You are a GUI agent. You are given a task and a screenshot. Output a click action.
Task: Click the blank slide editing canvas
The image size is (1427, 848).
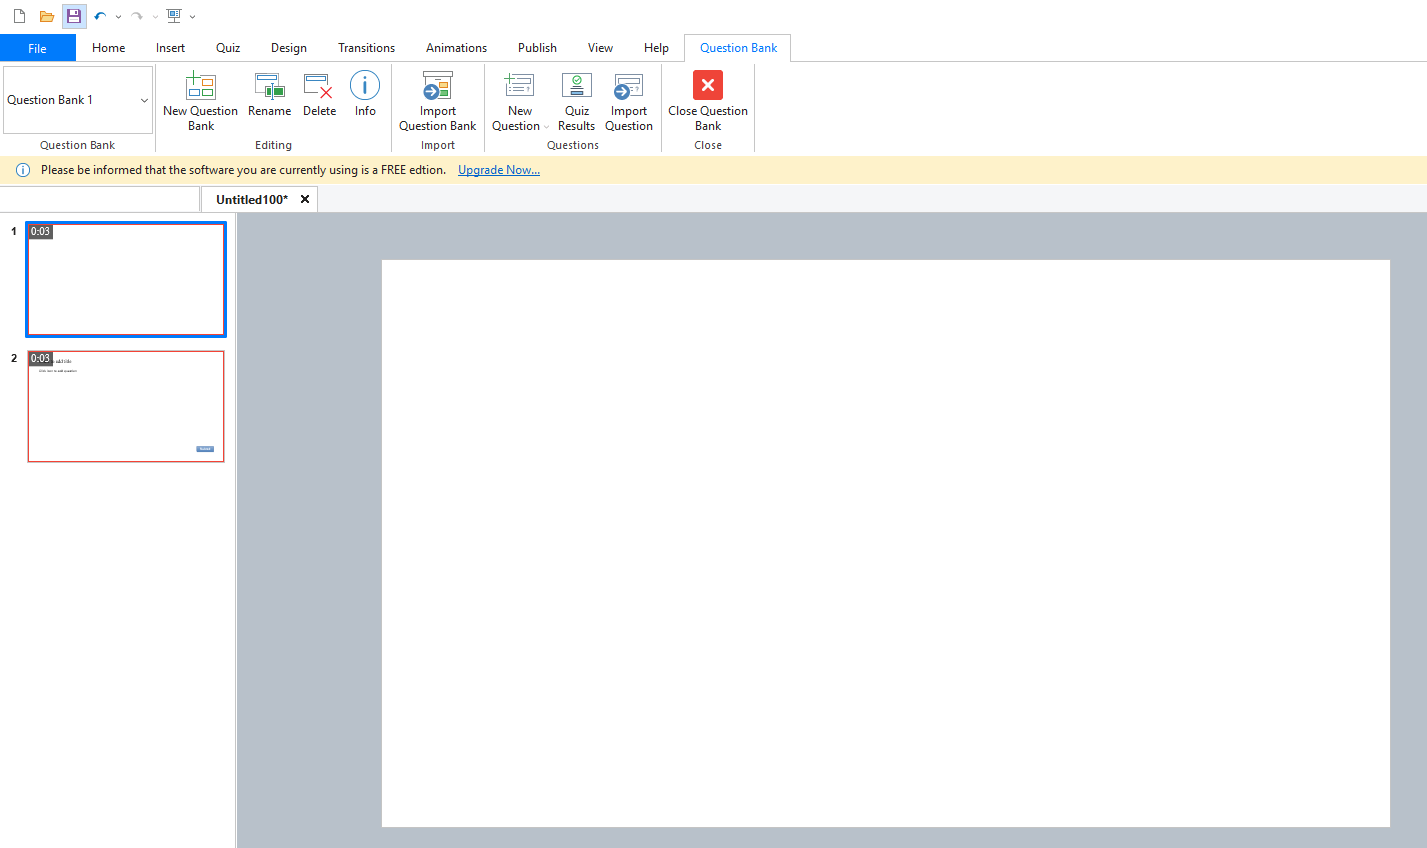point(886,544)
